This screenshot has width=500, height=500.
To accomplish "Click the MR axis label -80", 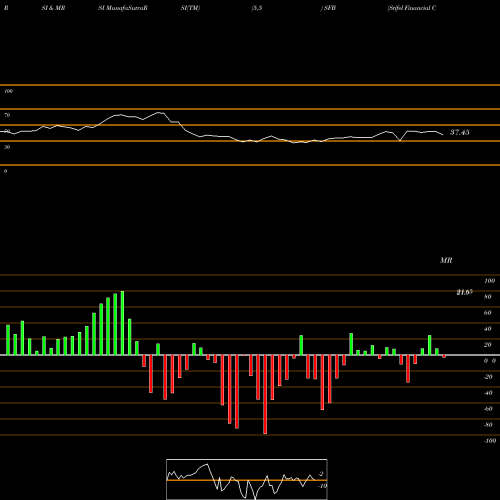I will 488,425.
